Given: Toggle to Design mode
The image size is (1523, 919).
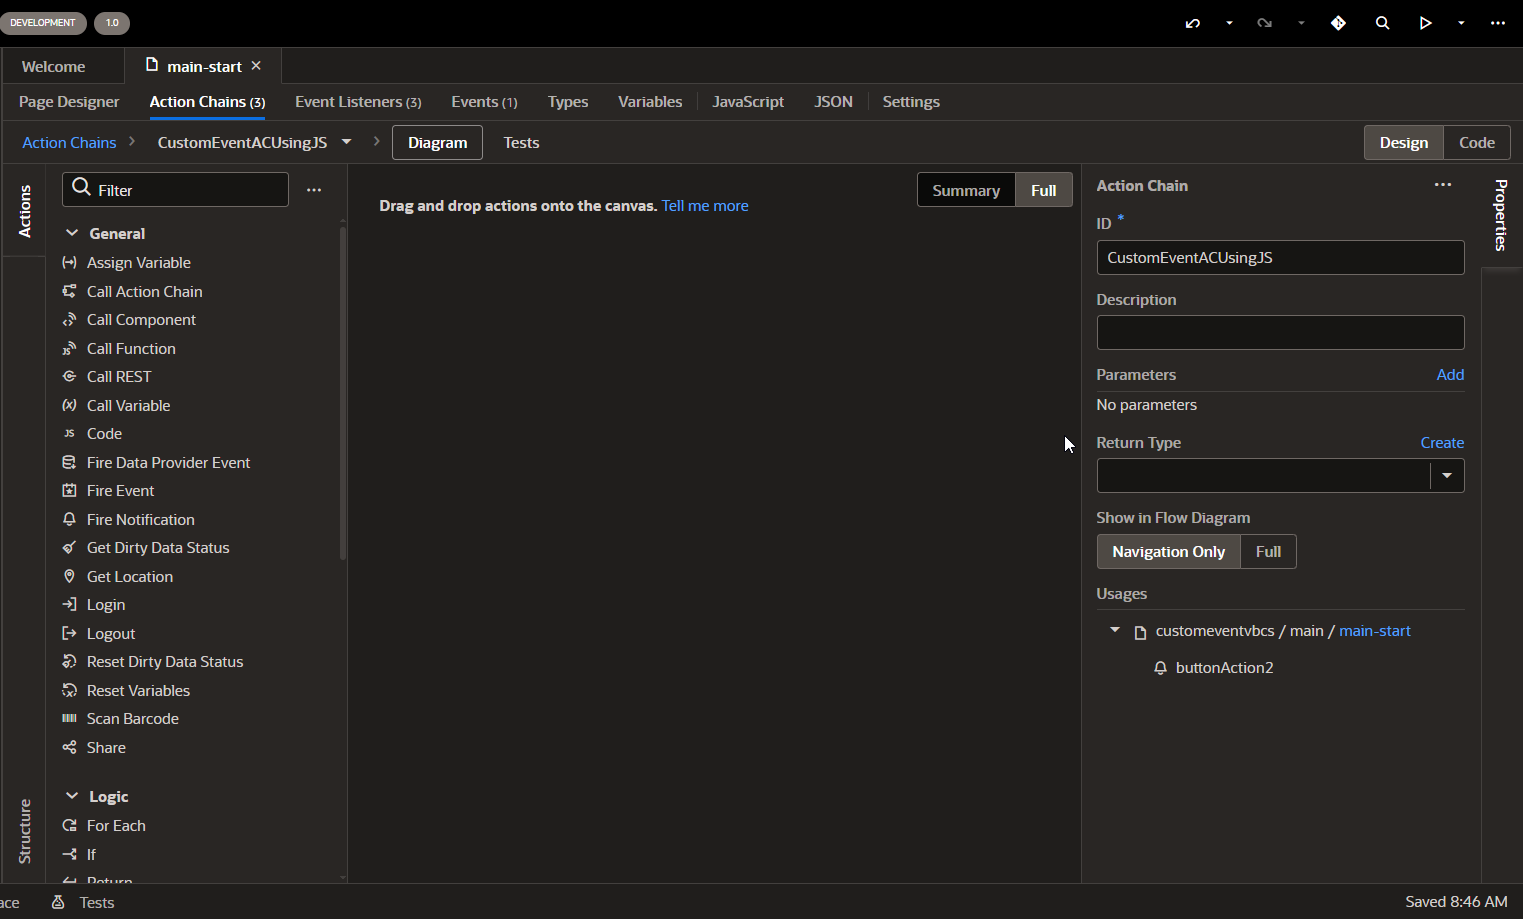Looking at the screenshot, I should (1404, 143).
